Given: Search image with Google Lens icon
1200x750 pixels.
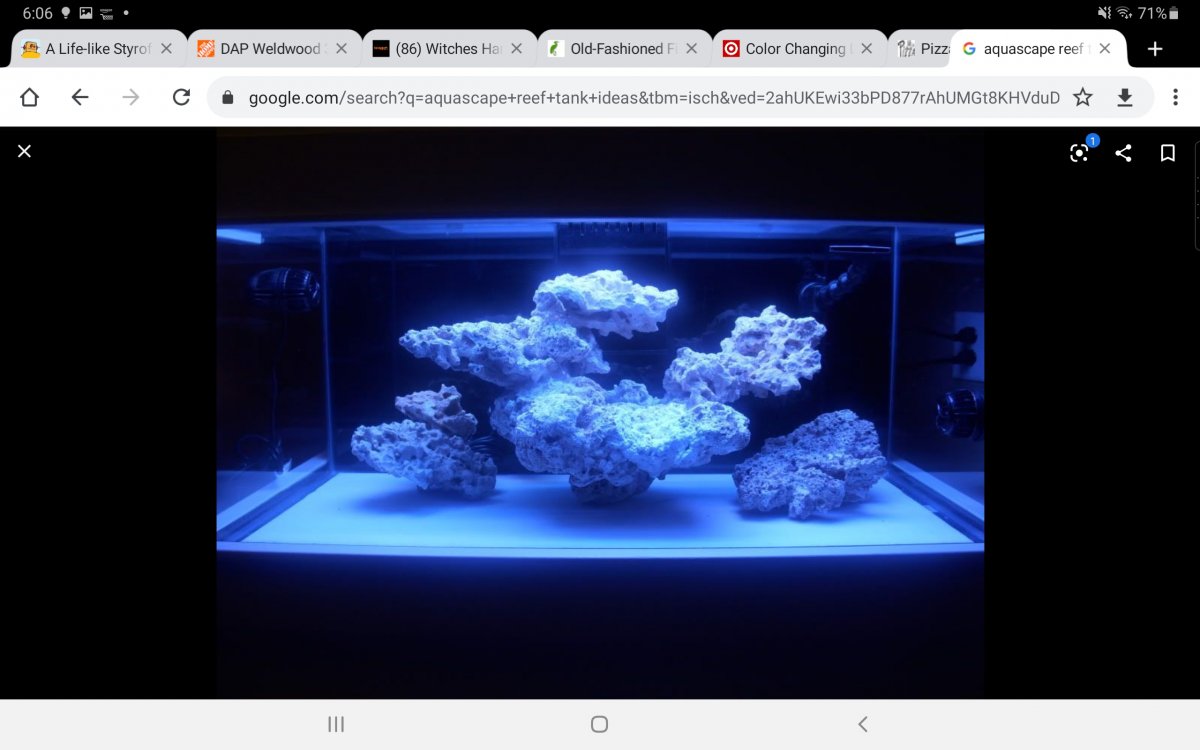Looking at the screenshot, I should (1079, 153).
